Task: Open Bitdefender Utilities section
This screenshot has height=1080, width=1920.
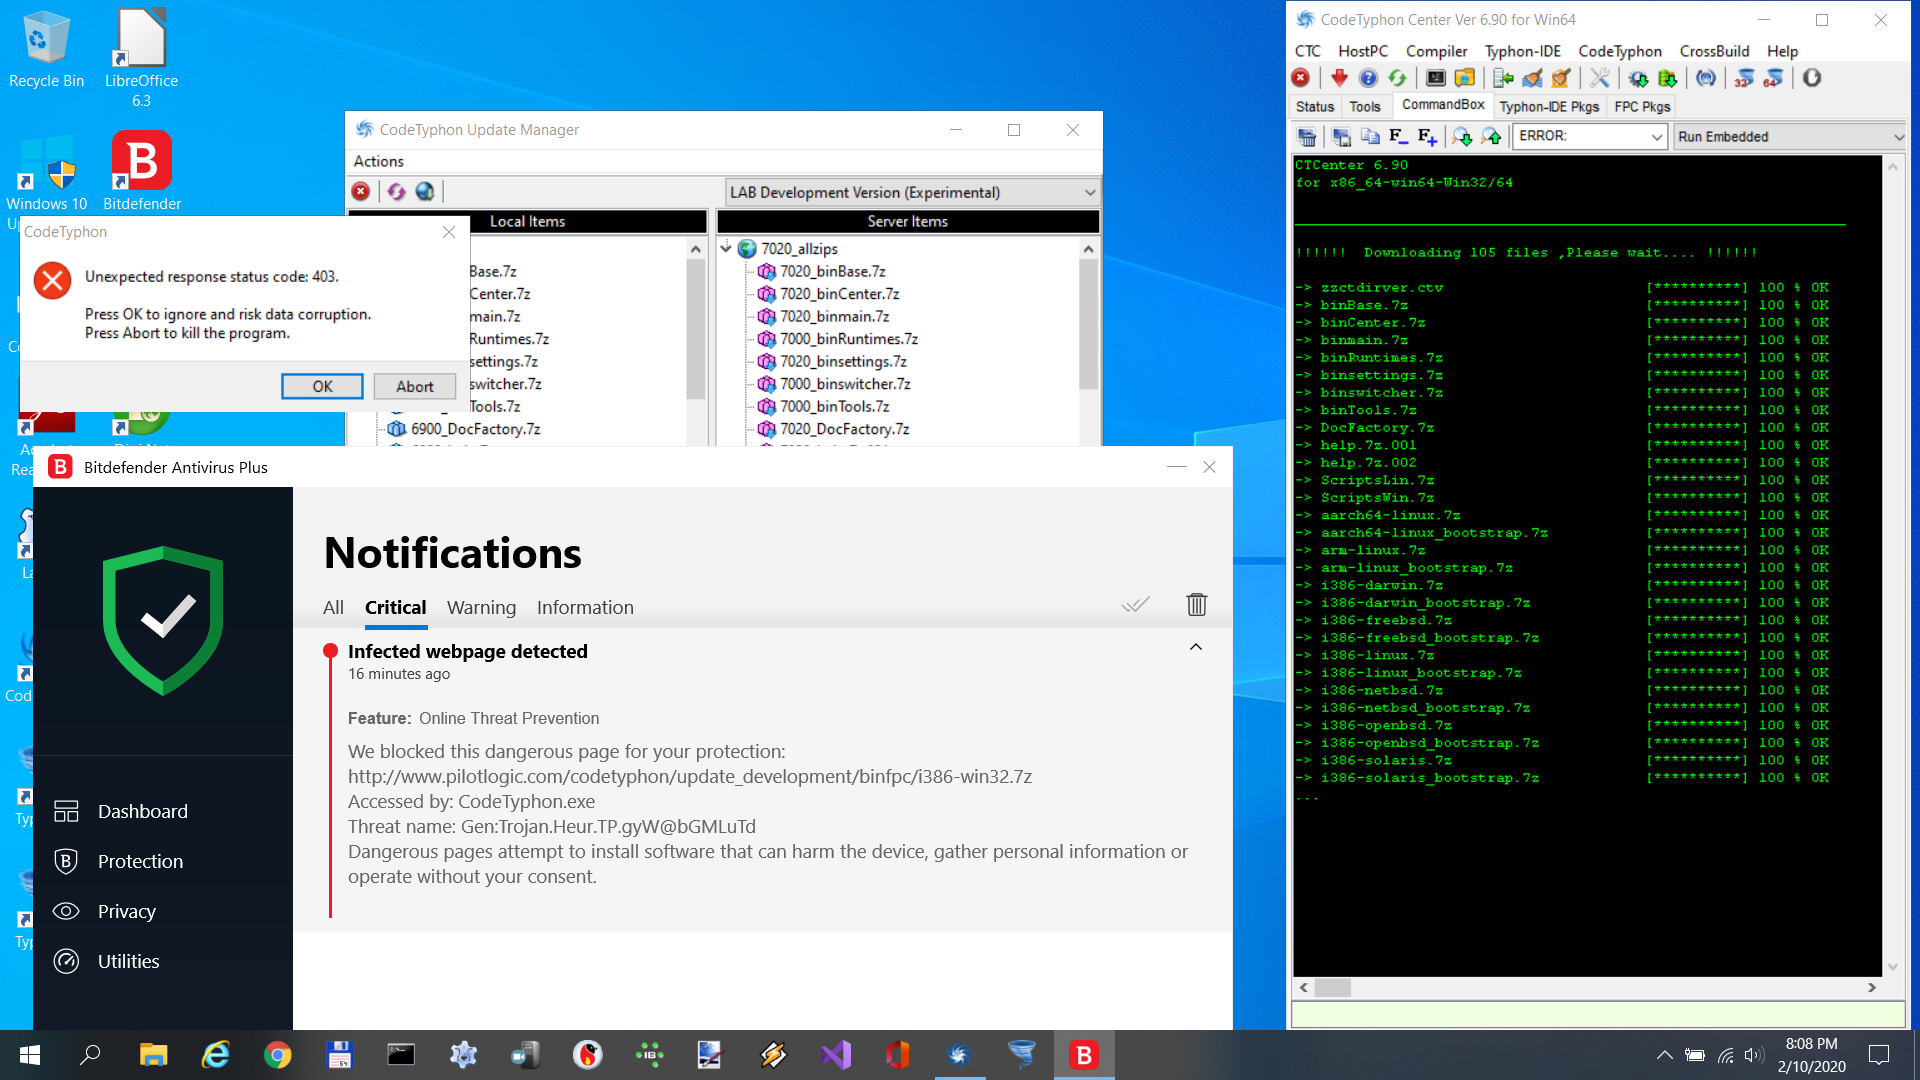Action: tap(128, 961)
